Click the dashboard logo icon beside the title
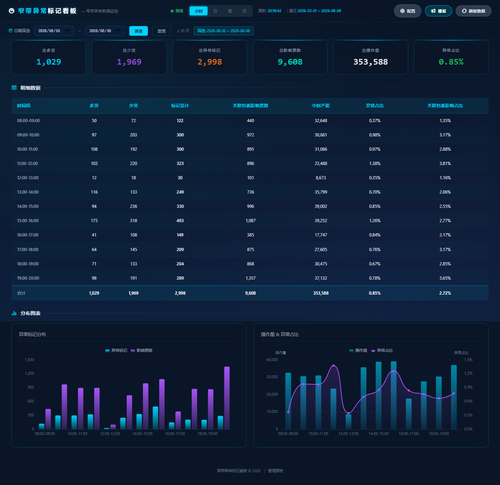Screen dimensions: 500x485 11,11
